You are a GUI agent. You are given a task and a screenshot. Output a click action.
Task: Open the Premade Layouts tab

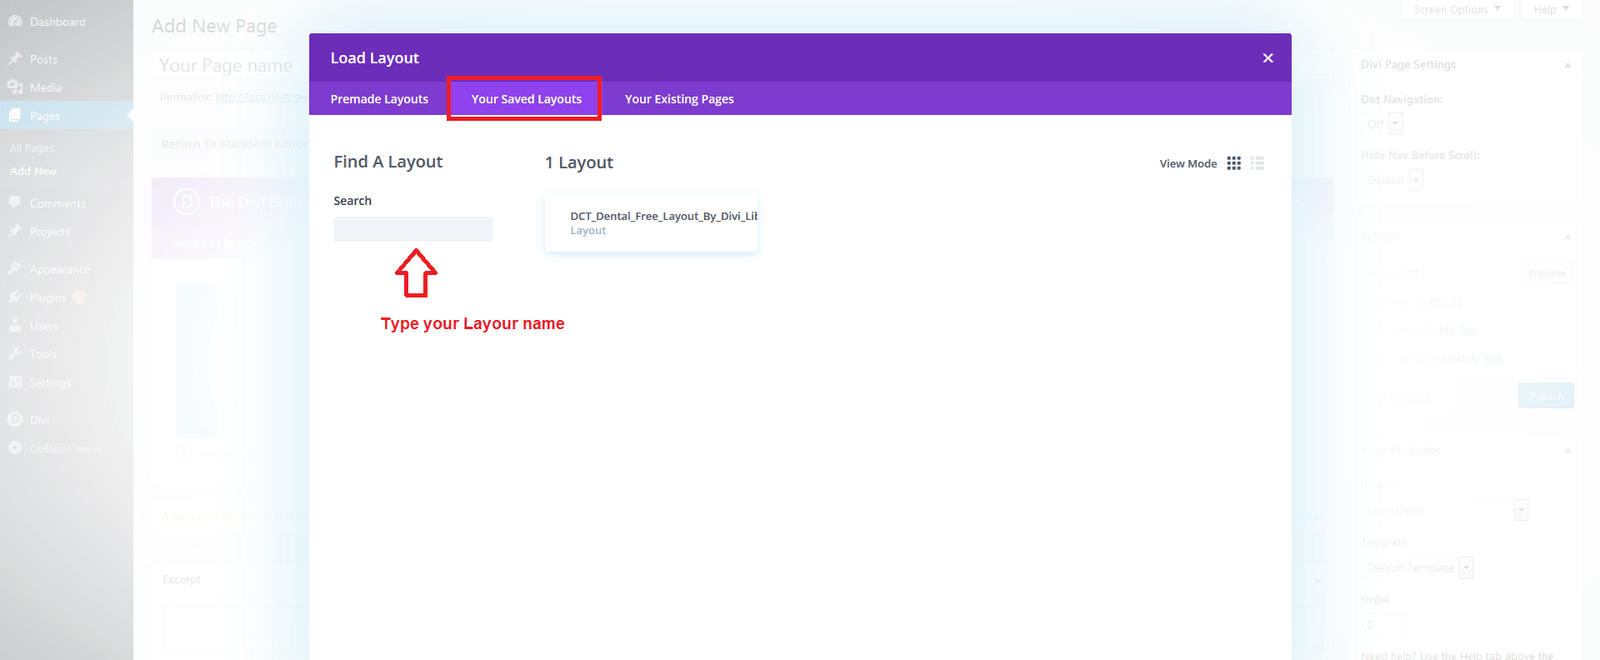[x=379, y=99]
